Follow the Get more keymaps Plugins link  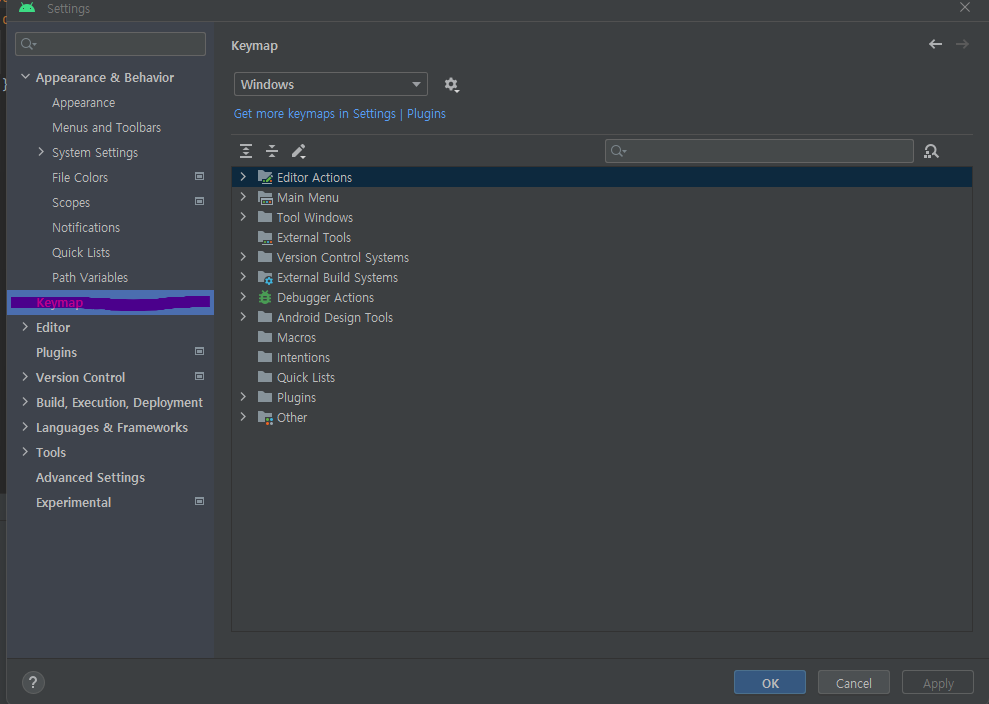(x=339, y=114)
